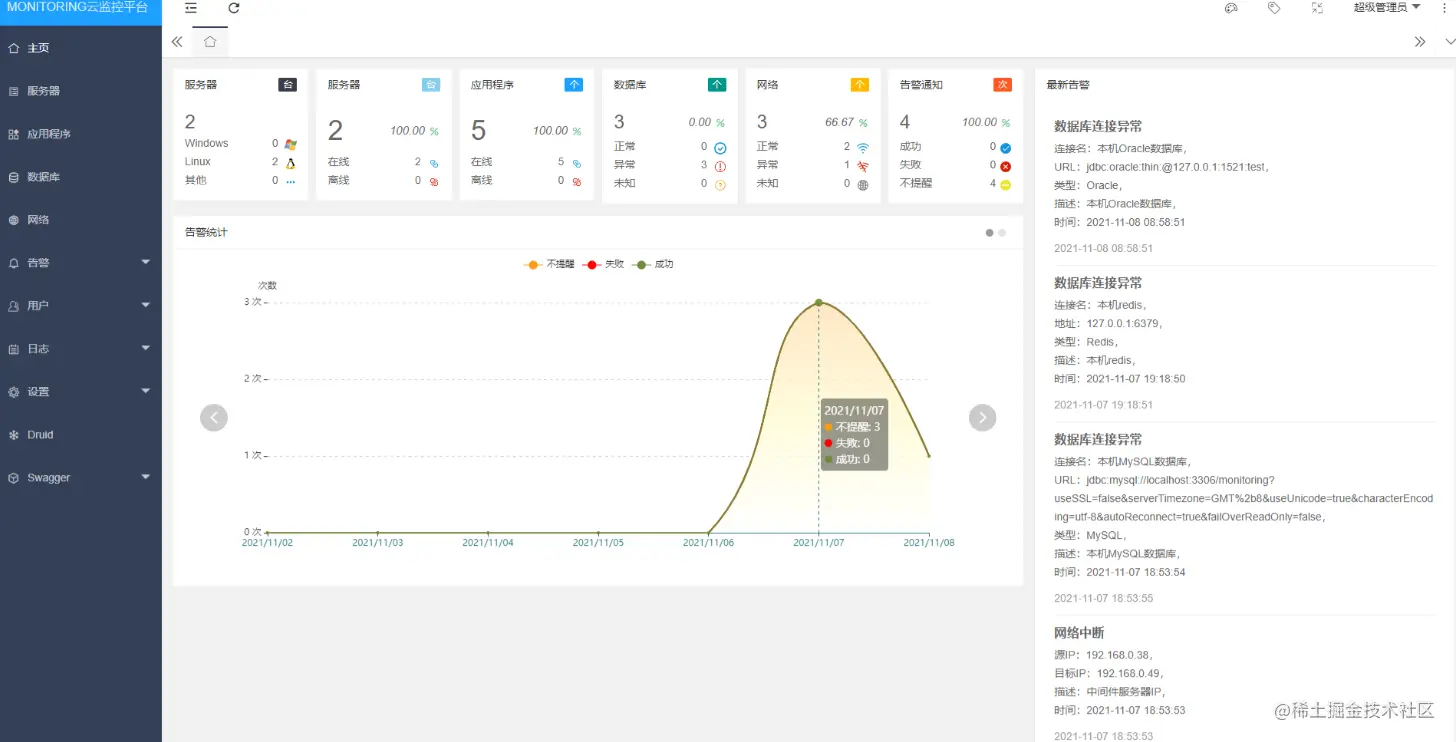Click the refresh icon in the top bar
This screenshot has height=742, width=1456.
234,8
